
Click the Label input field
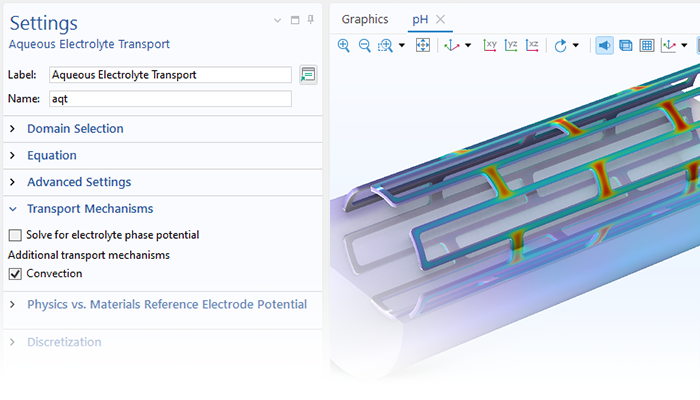tap(170, 75)
